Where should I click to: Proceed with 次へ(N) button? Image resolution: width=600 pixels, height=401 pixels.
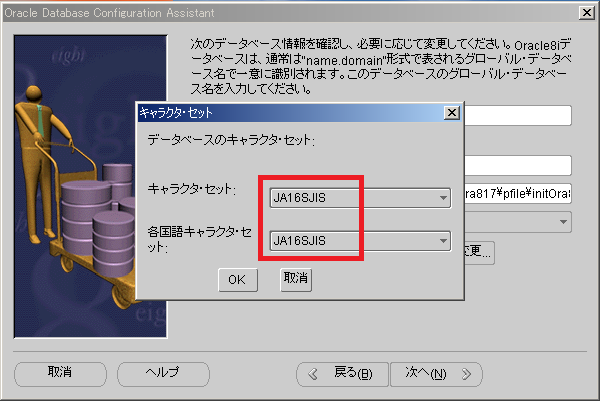pyautogui.click(x=436, y=373)
